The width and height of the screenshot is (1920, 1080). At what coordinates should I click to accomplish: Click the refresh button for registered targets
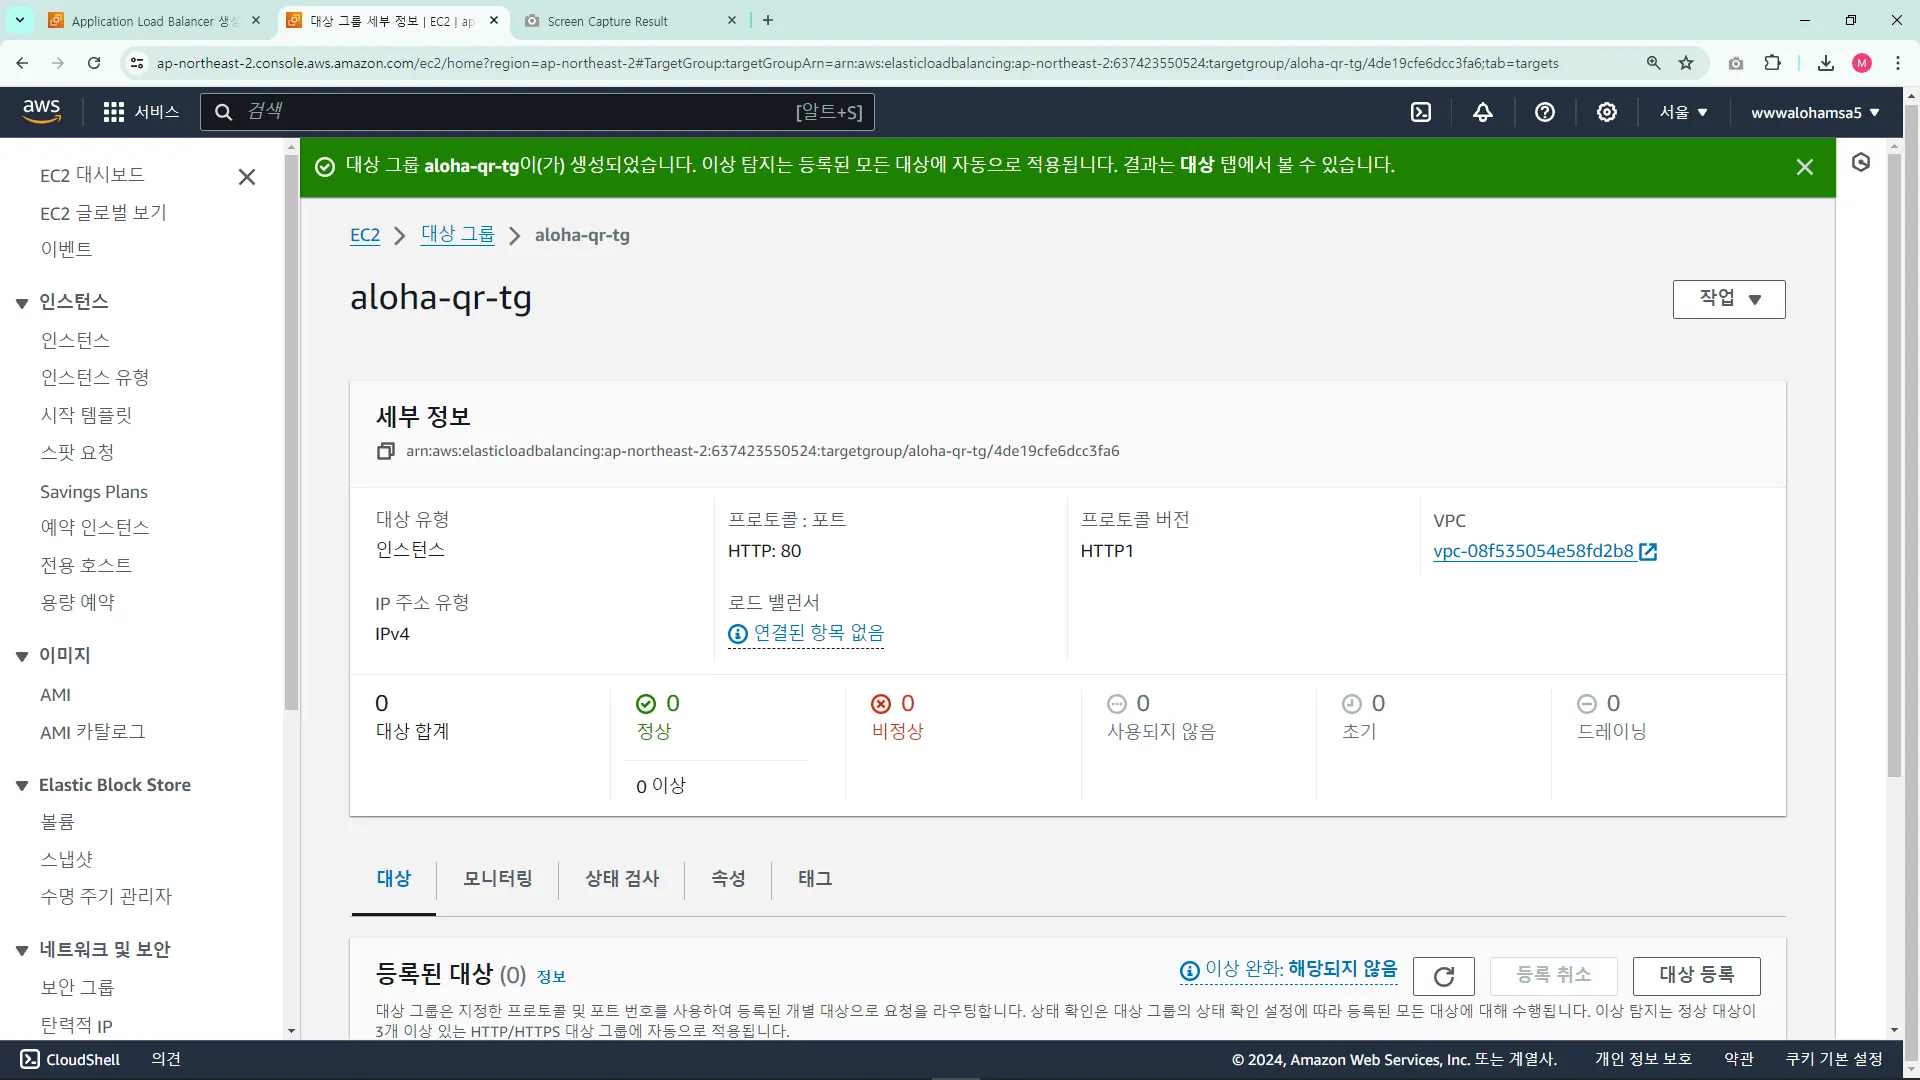1443,976
